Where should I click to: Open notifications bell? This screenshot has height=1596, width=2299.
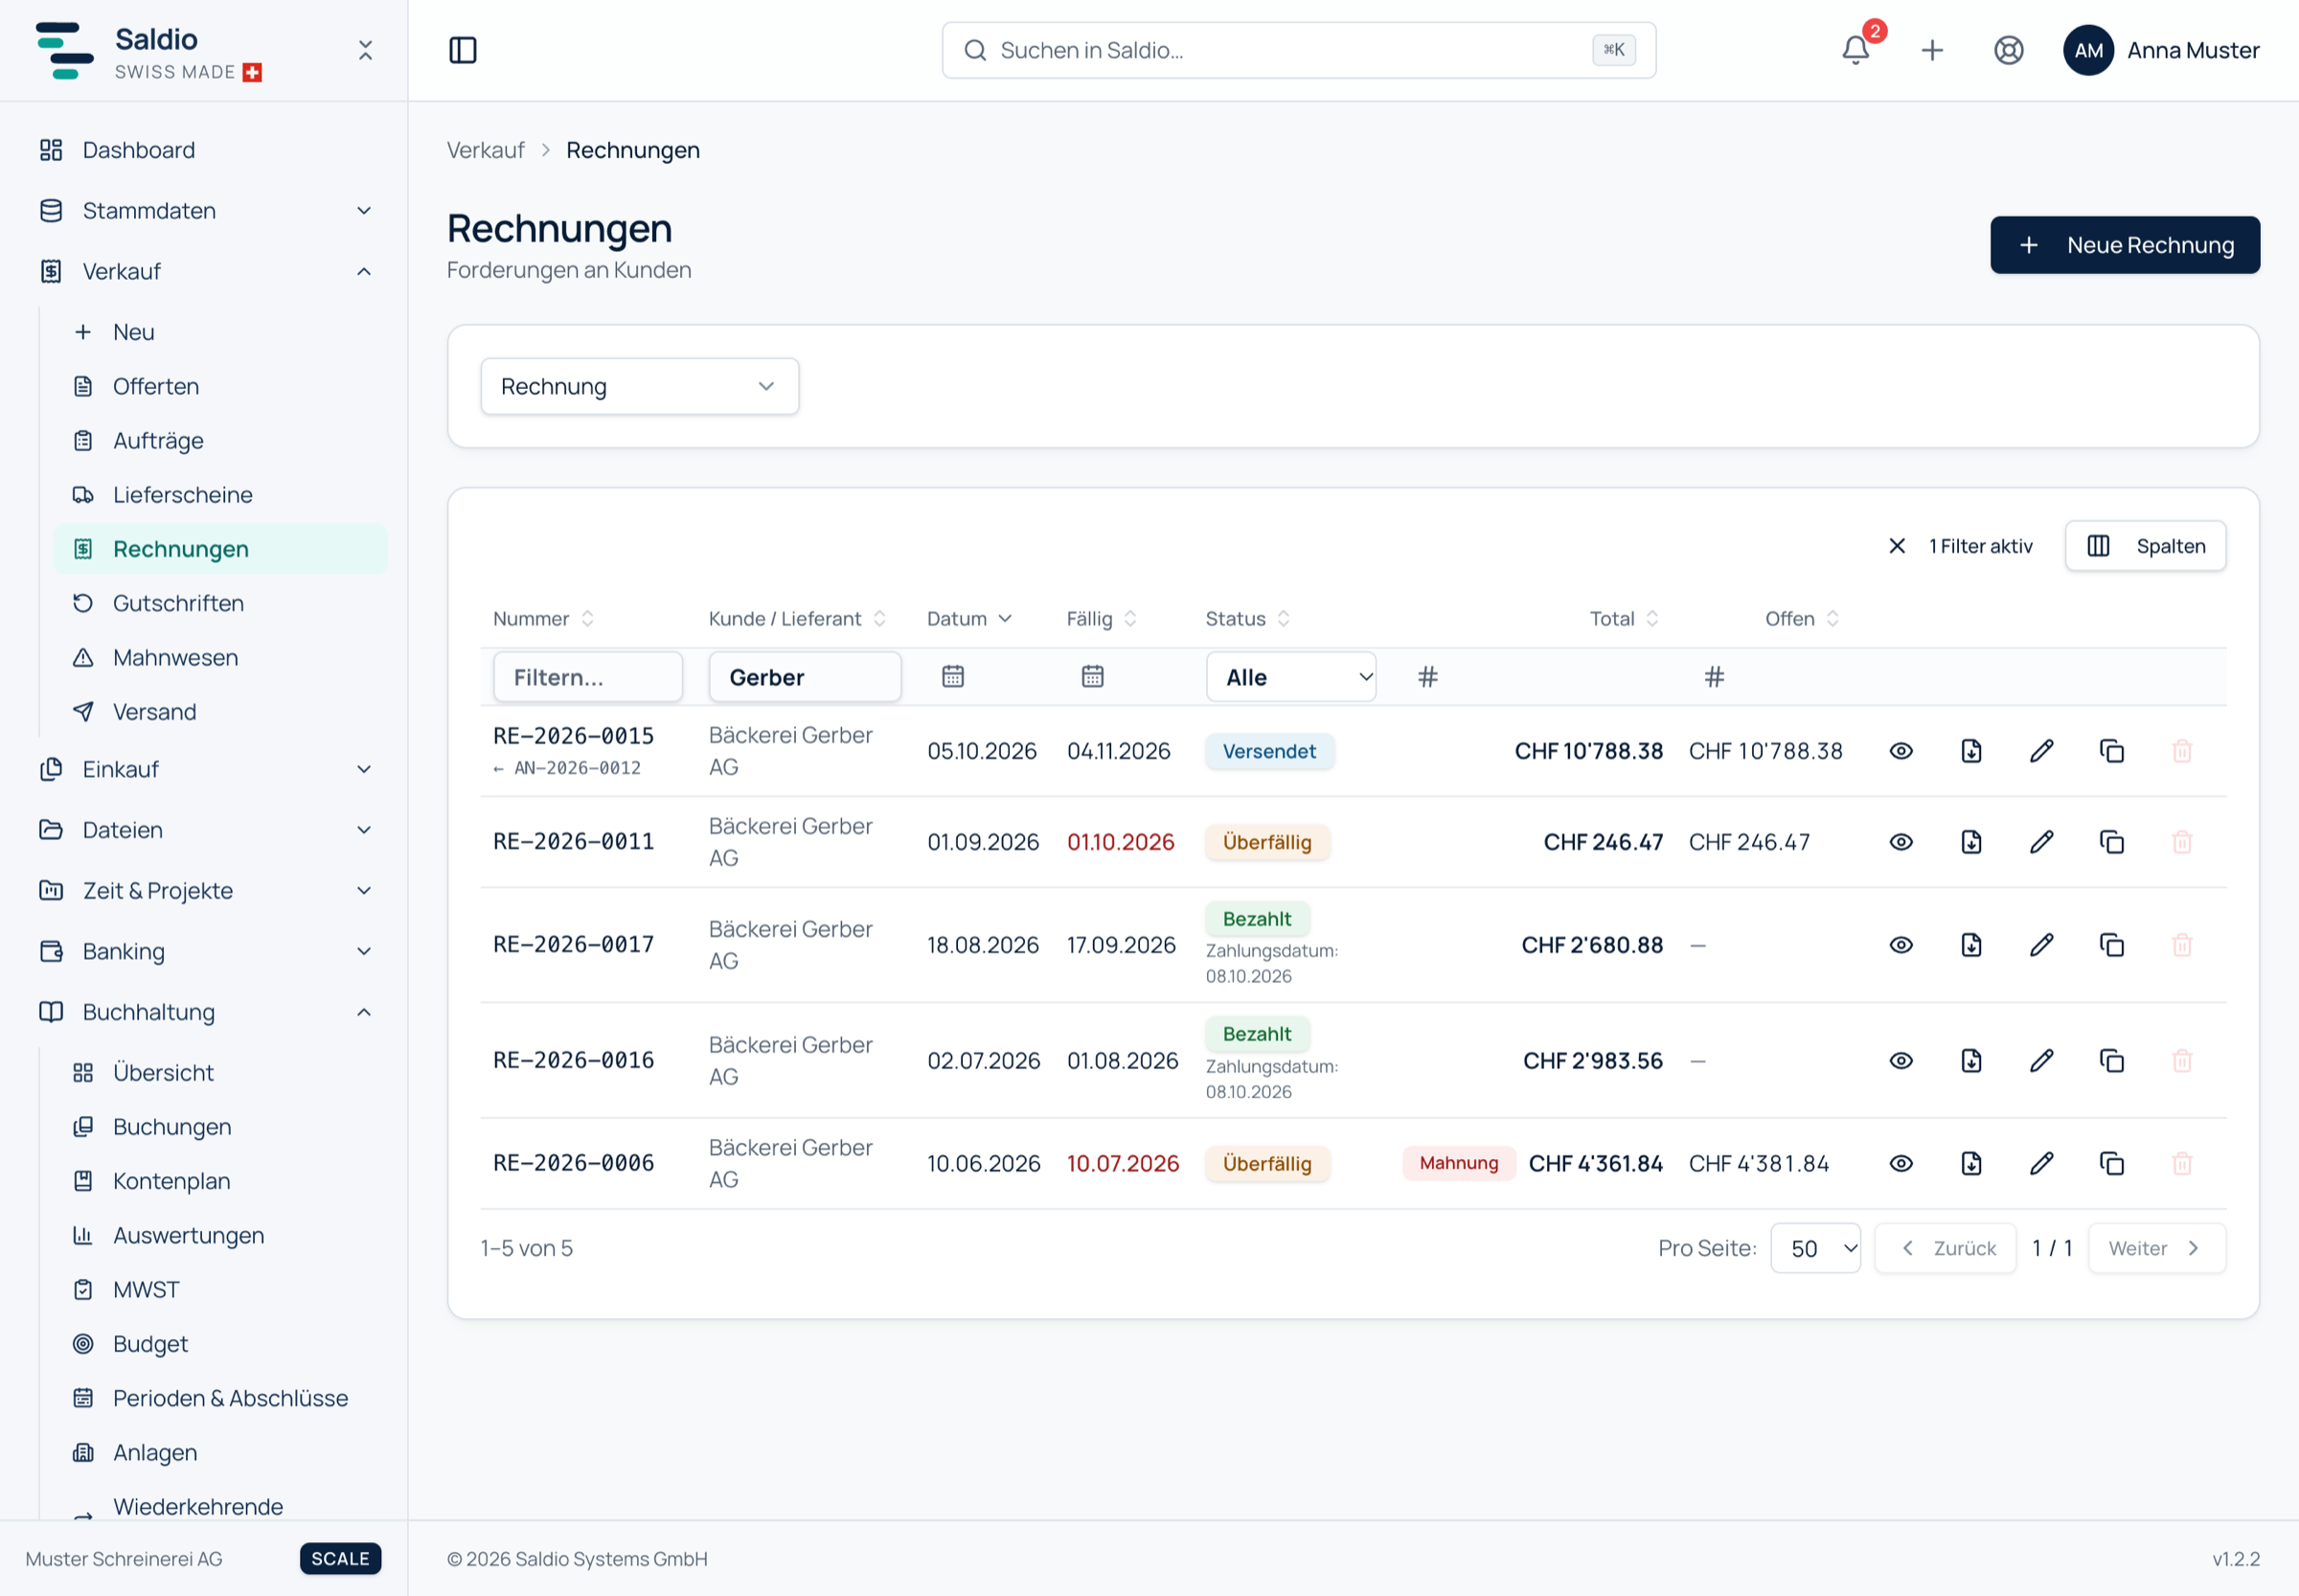[x=1855, y=50]
